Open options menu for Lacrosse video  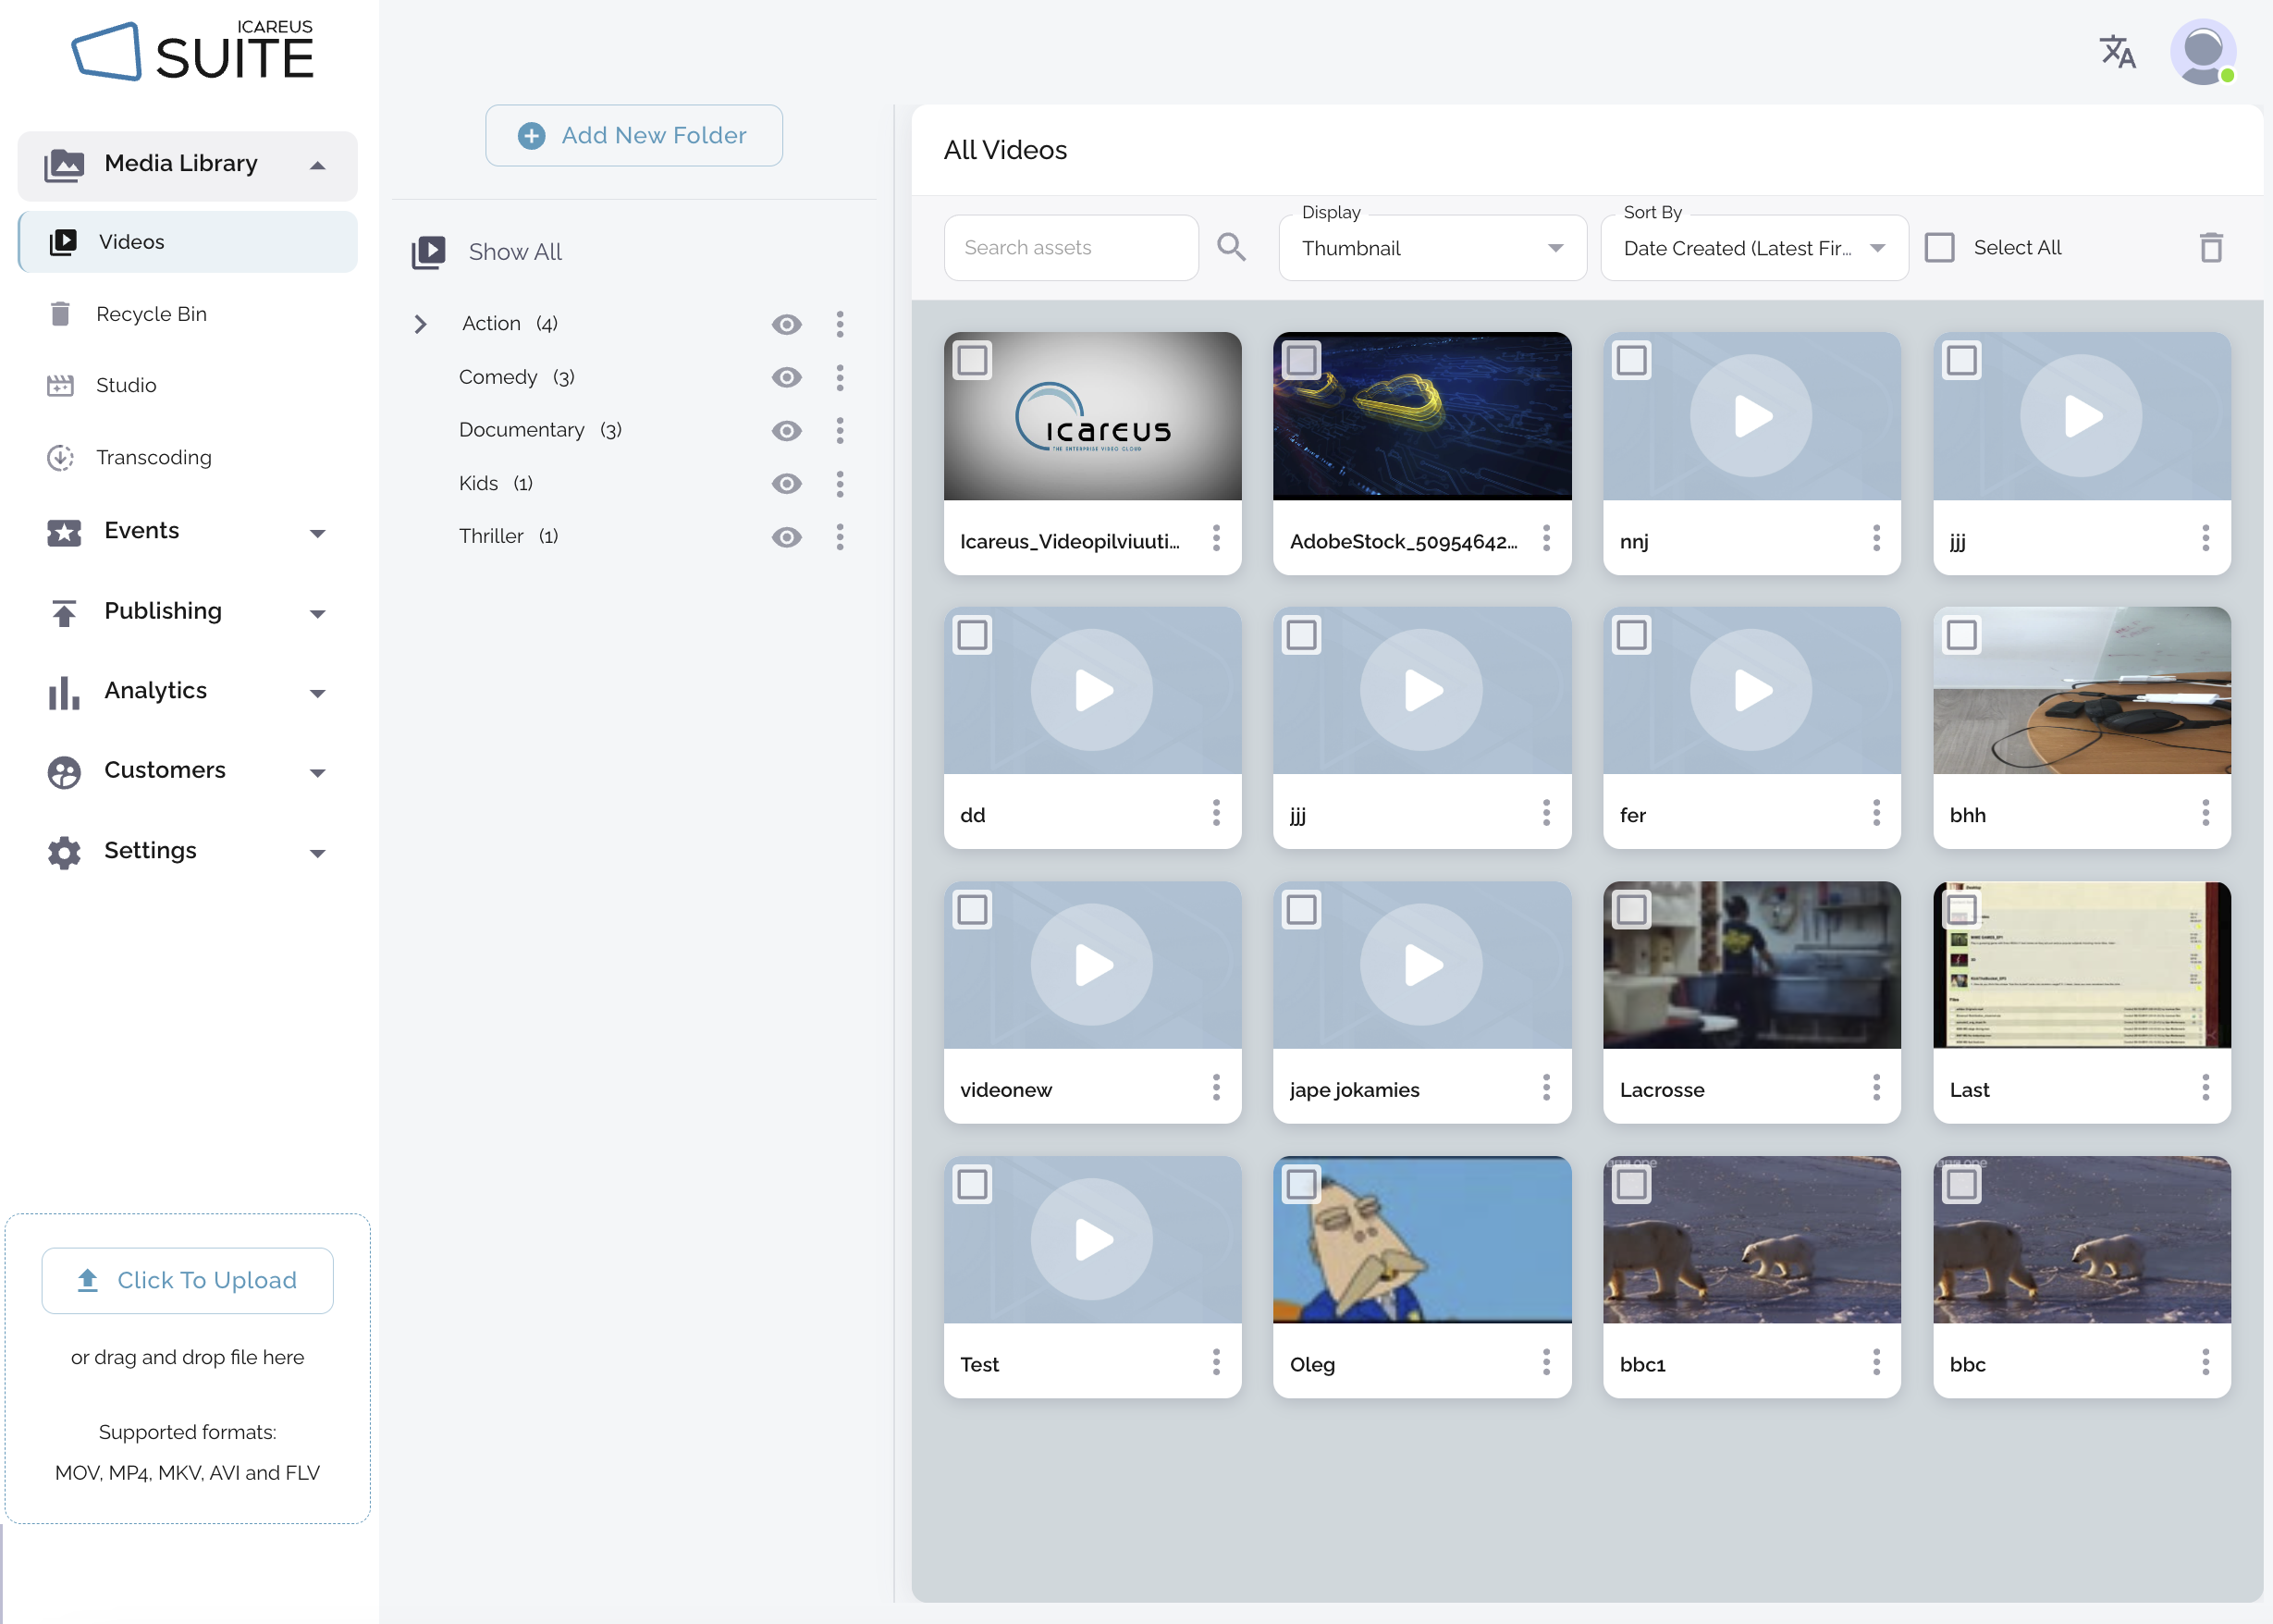tap(1875, 1088)
